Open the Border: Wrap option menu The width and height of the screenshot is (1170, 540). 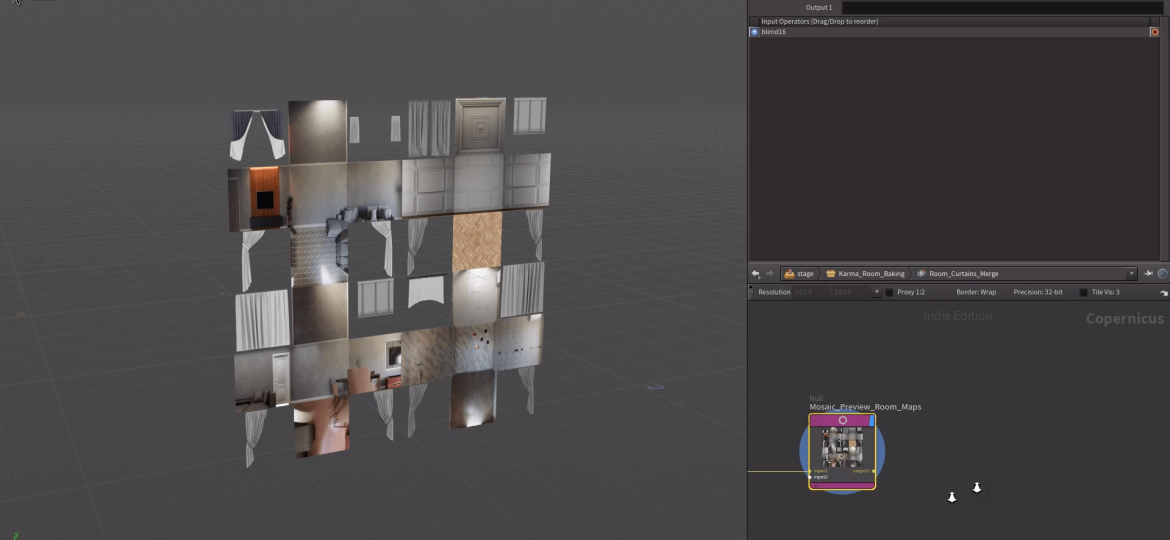point(975,292)
